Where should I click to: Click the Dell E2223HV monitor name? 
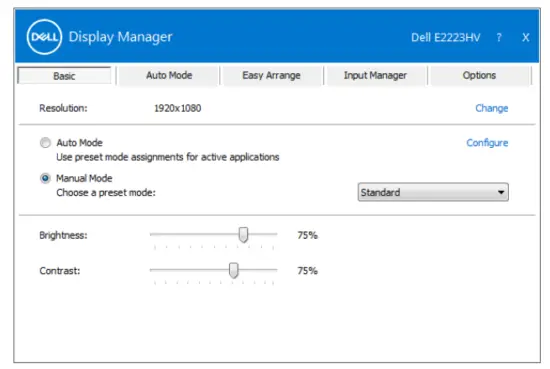pyautogui.click(x=445, y=37)
